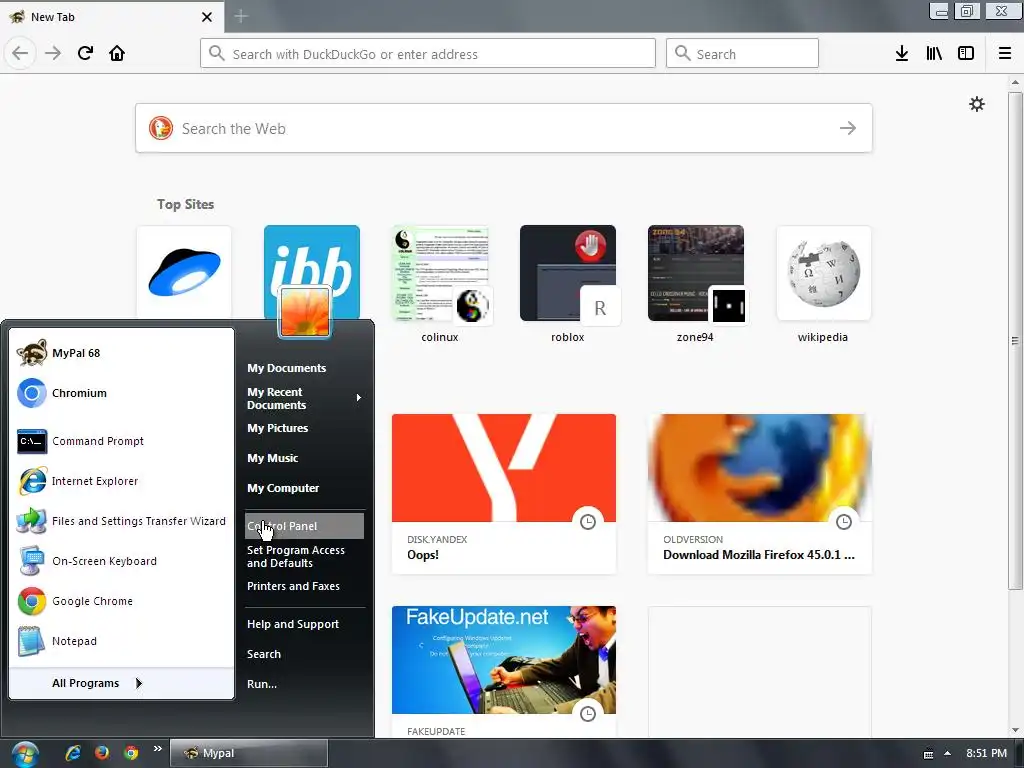Screen dimensions: 1024x768
Task: Open Command Prompt from Start menu
Action: click(121, 441)
